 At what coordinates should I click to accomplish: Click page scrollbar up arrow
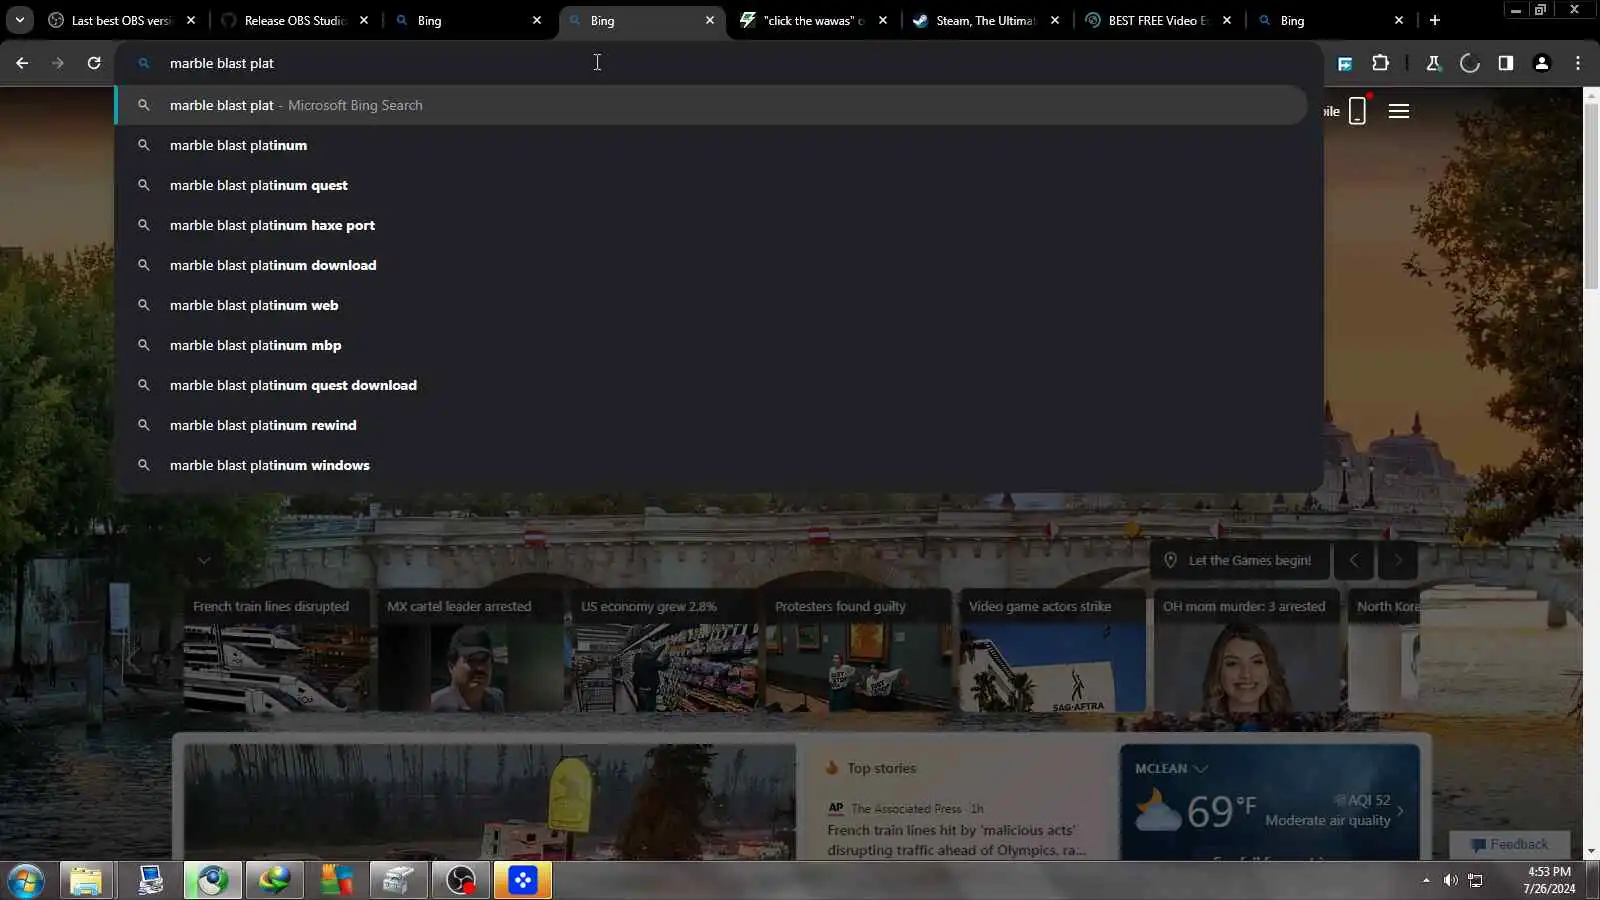[1591, 94]
